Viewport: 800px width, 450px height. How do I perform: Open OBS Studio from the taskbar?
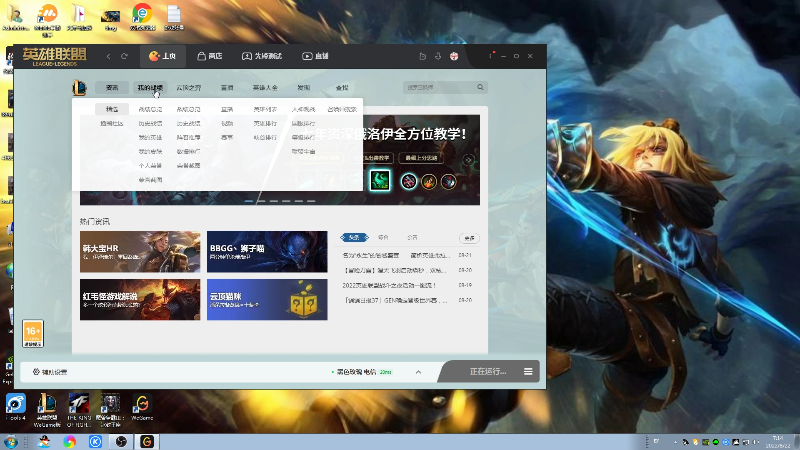(x=121, y=441)
